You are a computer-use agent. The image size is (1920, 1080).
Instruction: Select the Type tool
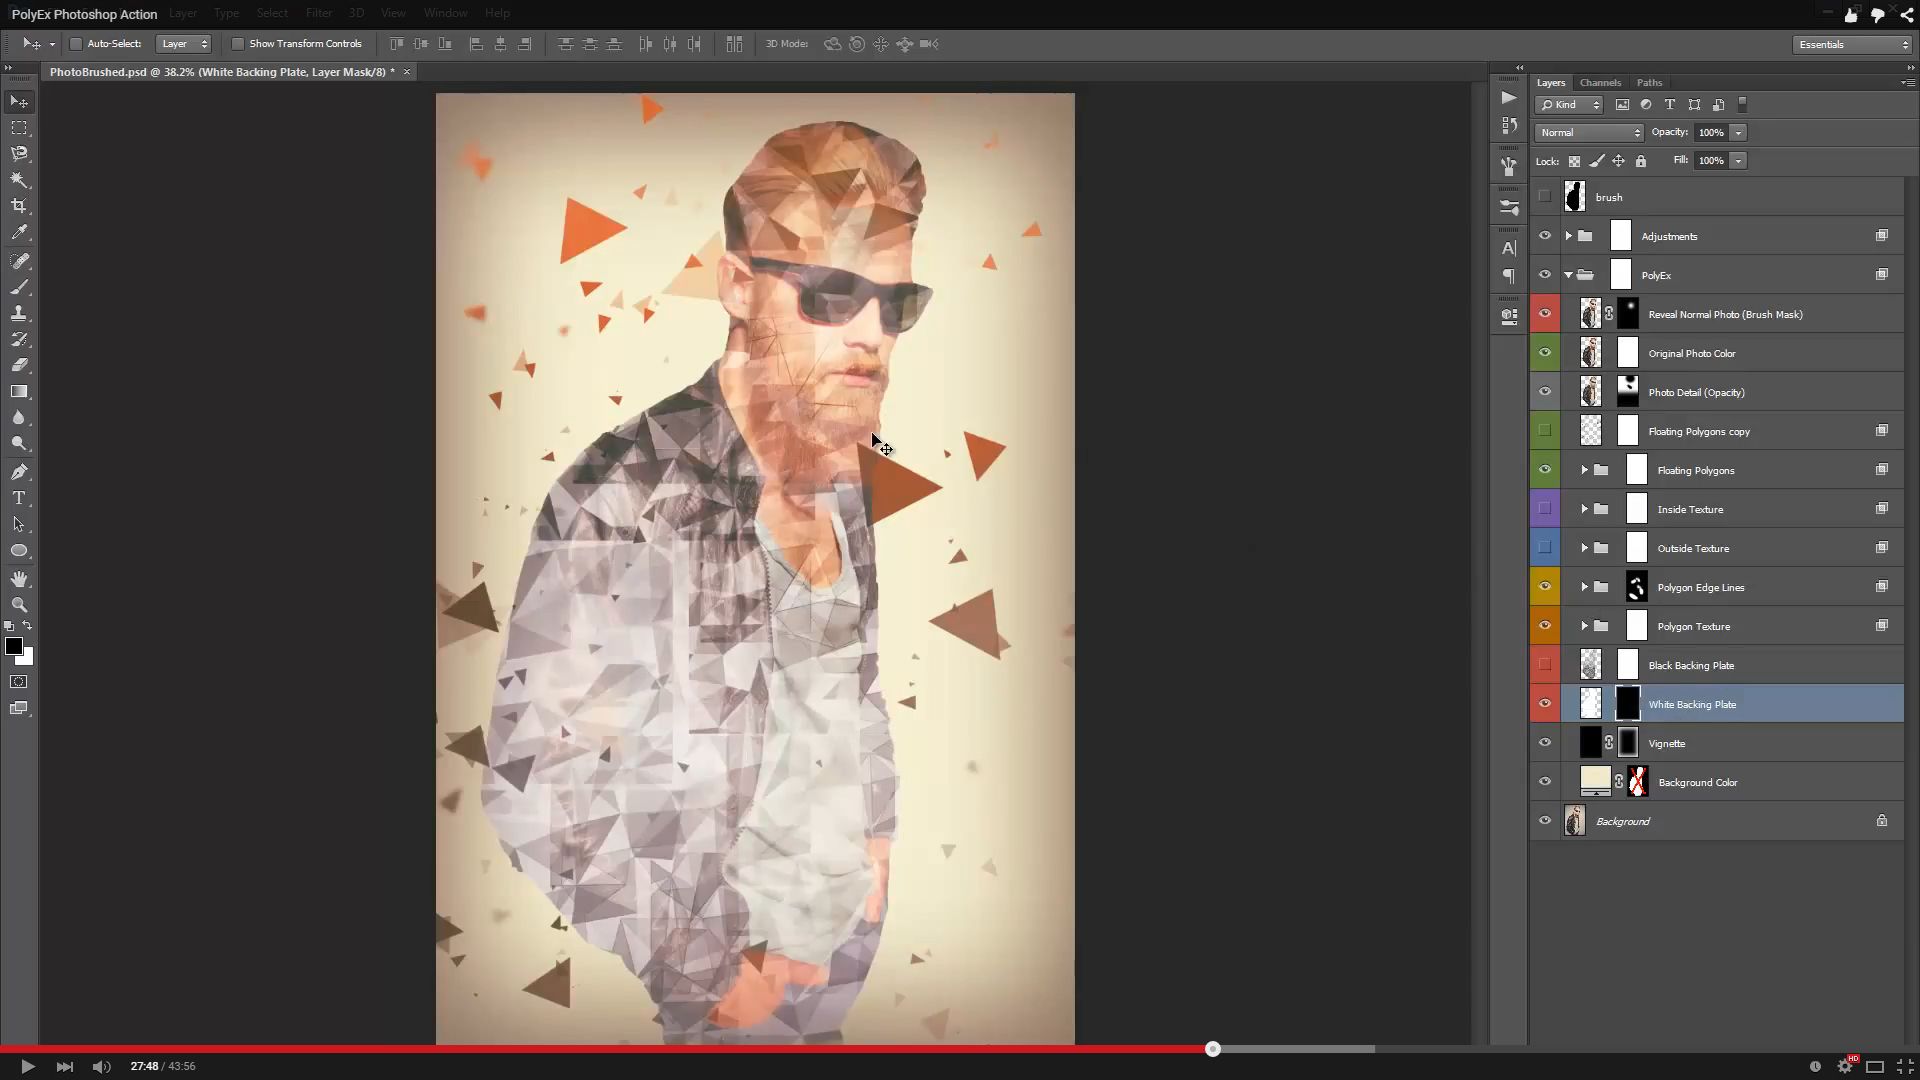(x=18, y=498)
